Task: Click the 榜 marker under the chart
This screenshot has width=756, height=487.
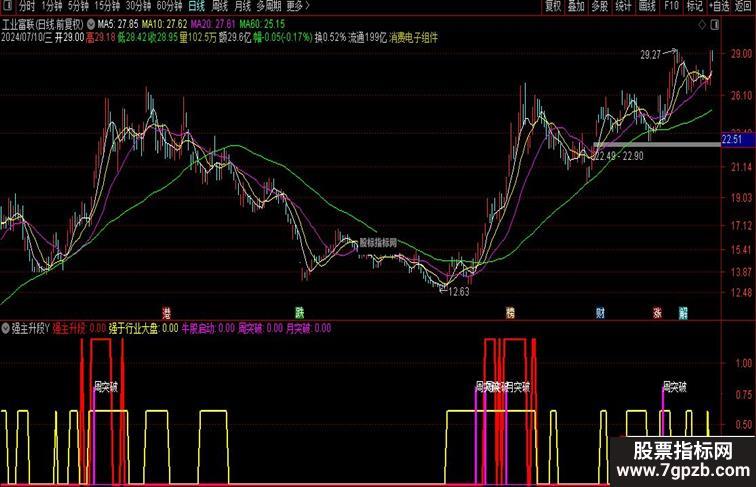Action: 510,313
